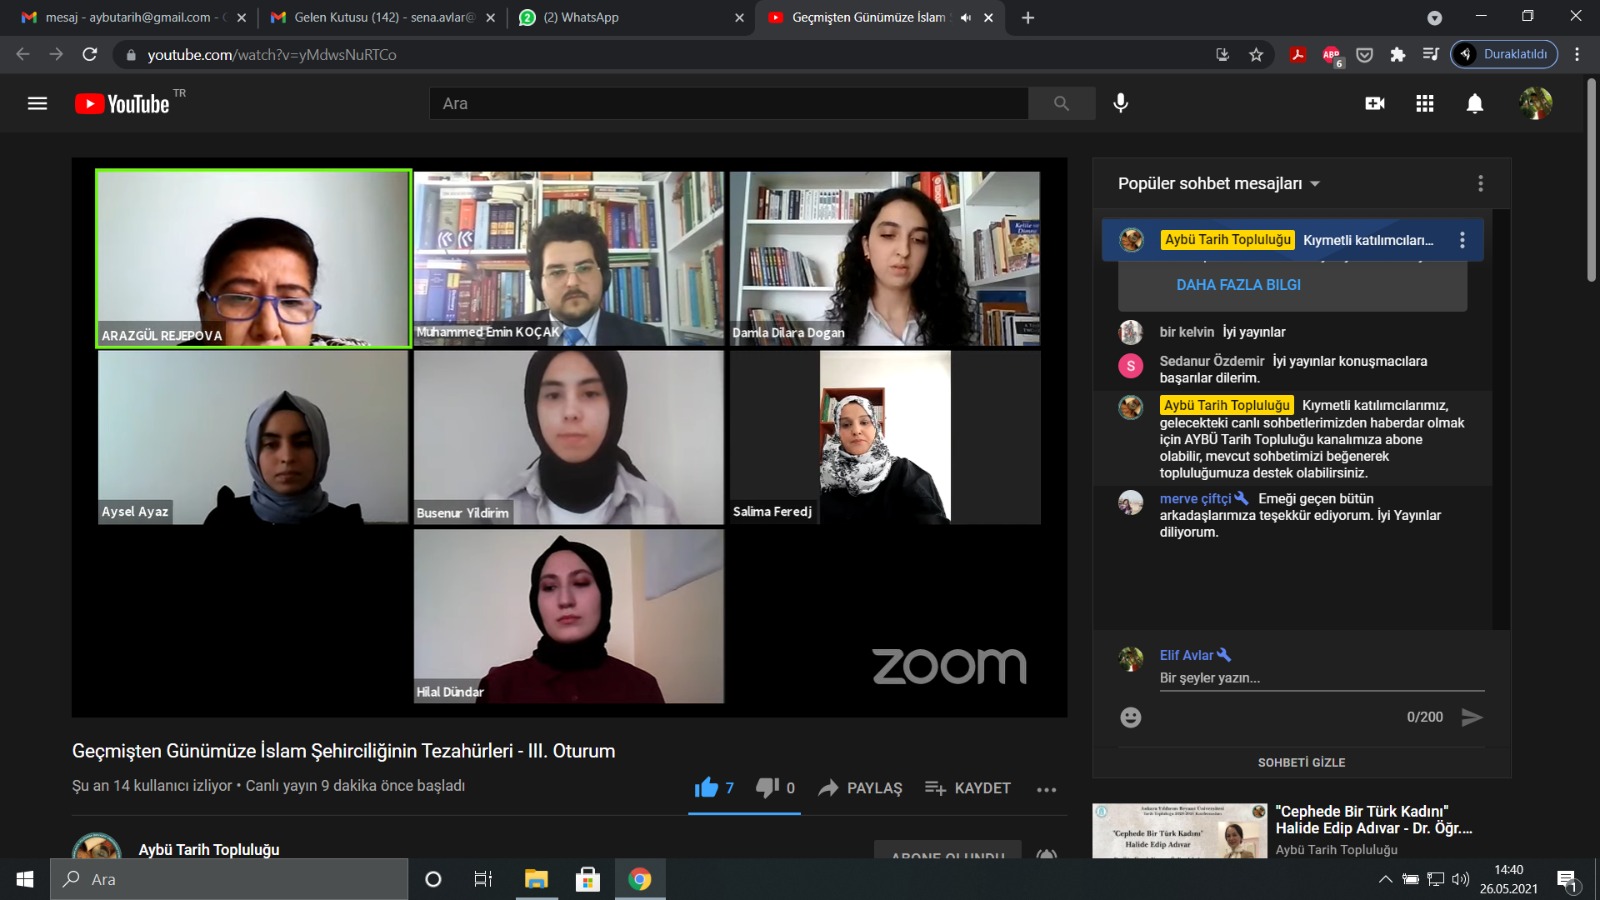Viewport: 1600px width, 900px height.
Task: Mute the tab using the speaker icon
Action: point(966,18)
